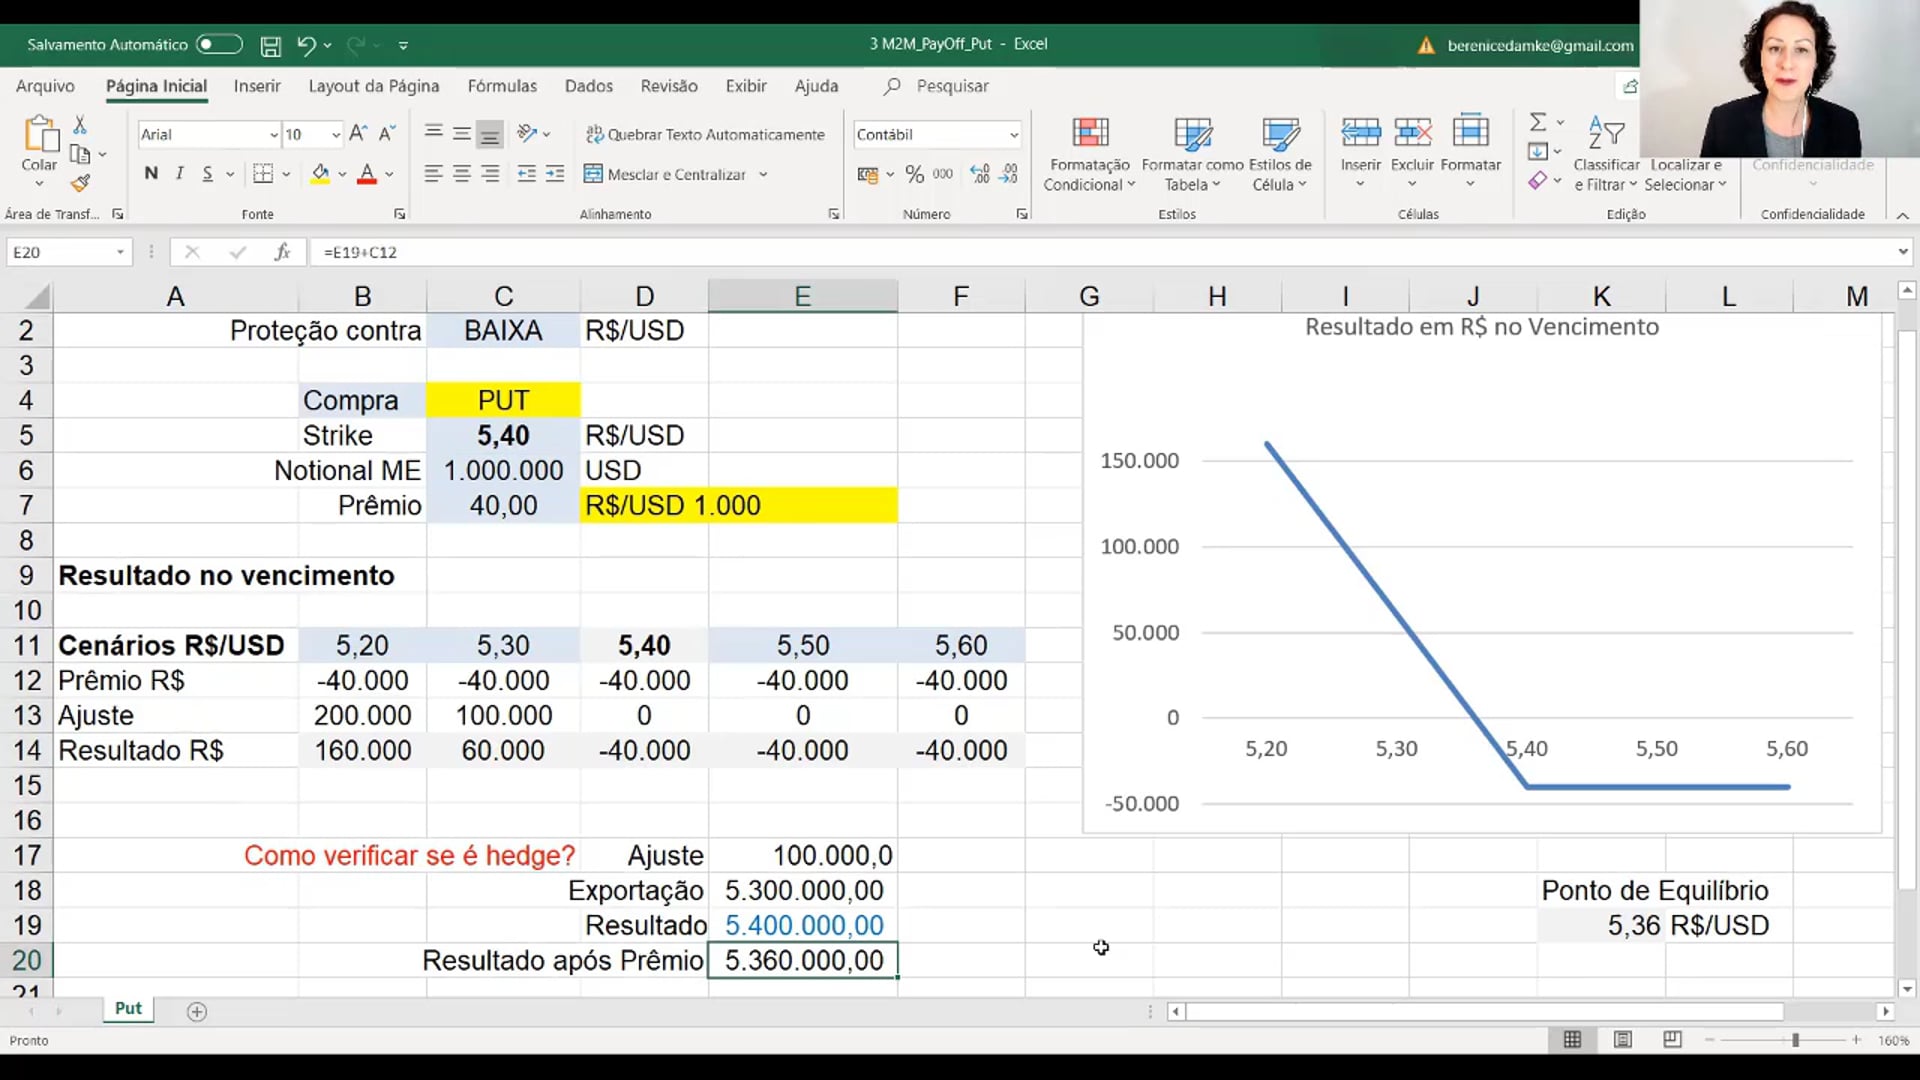Open the cell borders dropdown
The width and height of the screenshot is (1920, 1080).
pos(285,174)
